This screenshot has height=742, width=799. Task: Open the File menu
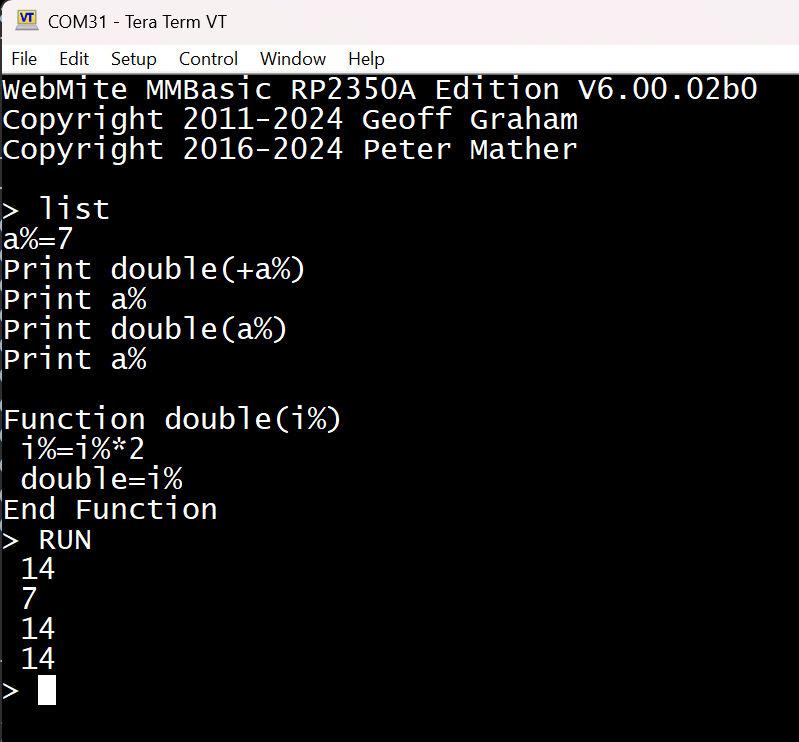24,59
